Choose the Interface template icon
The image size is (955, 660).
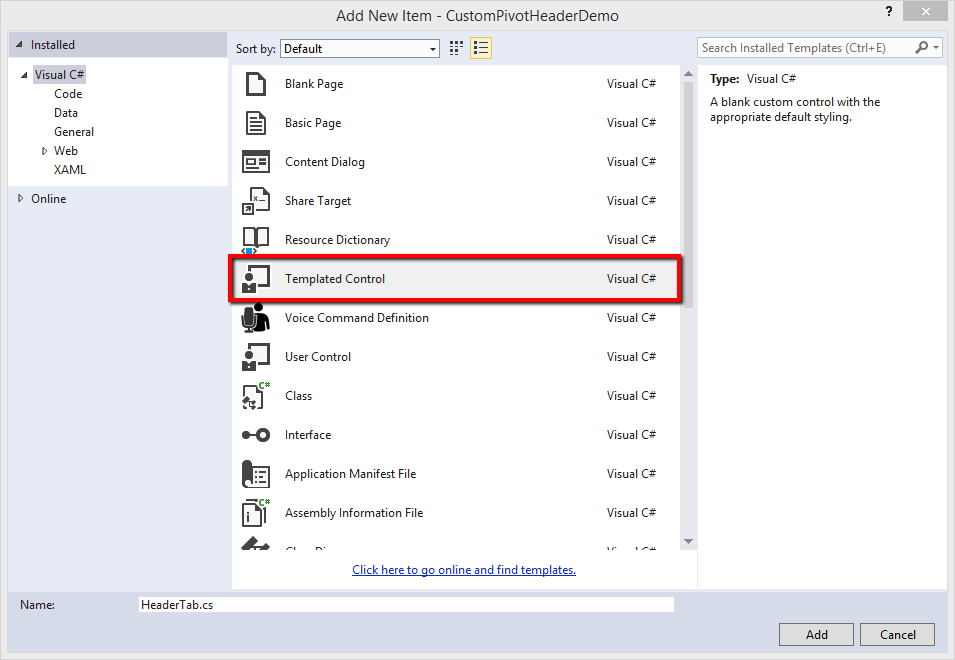pos(256,435)
